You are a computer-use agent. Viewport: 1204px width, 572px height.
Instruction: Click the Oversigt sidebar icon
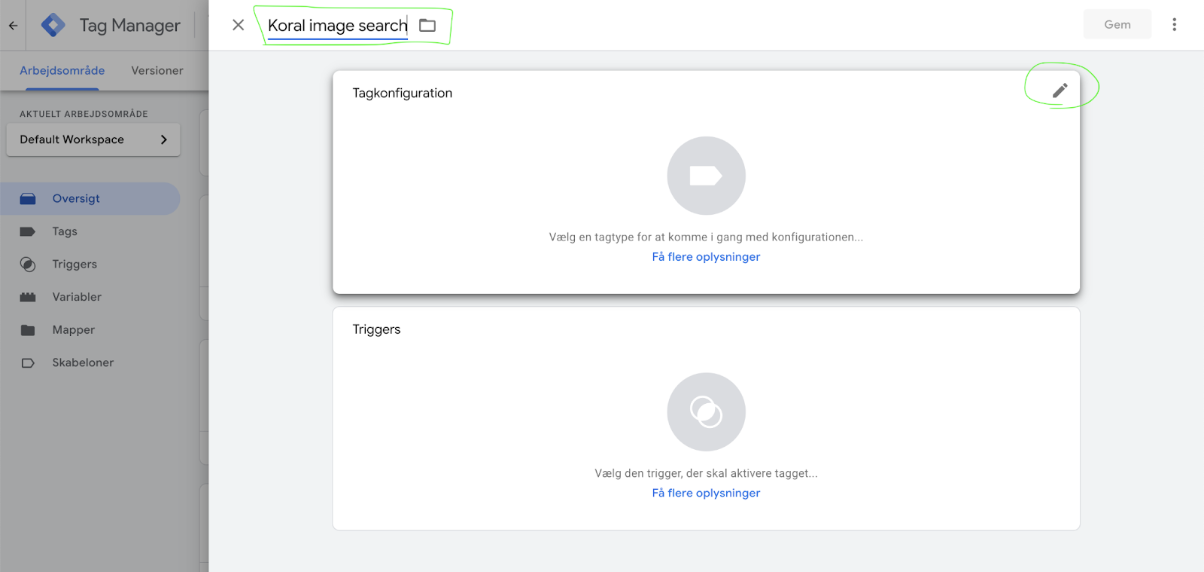(x=28, y=198)
